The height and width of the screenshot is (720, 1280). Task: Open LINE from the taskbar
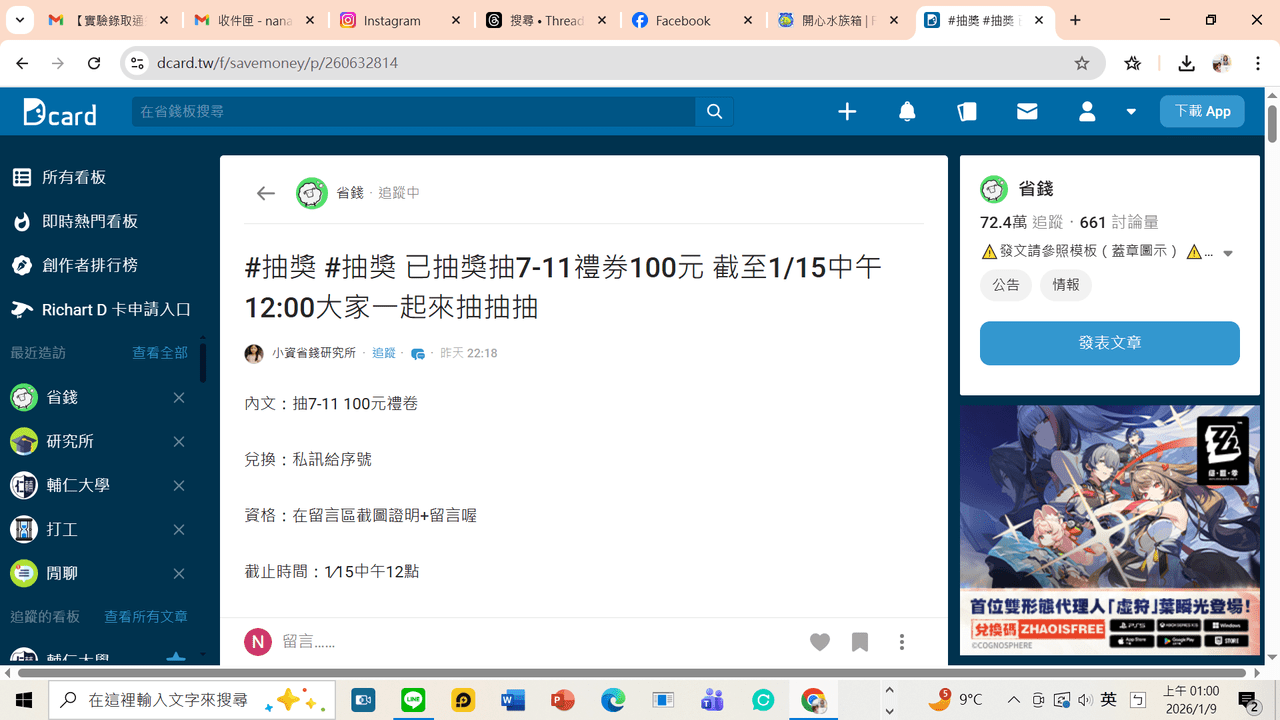coord(413,700)
